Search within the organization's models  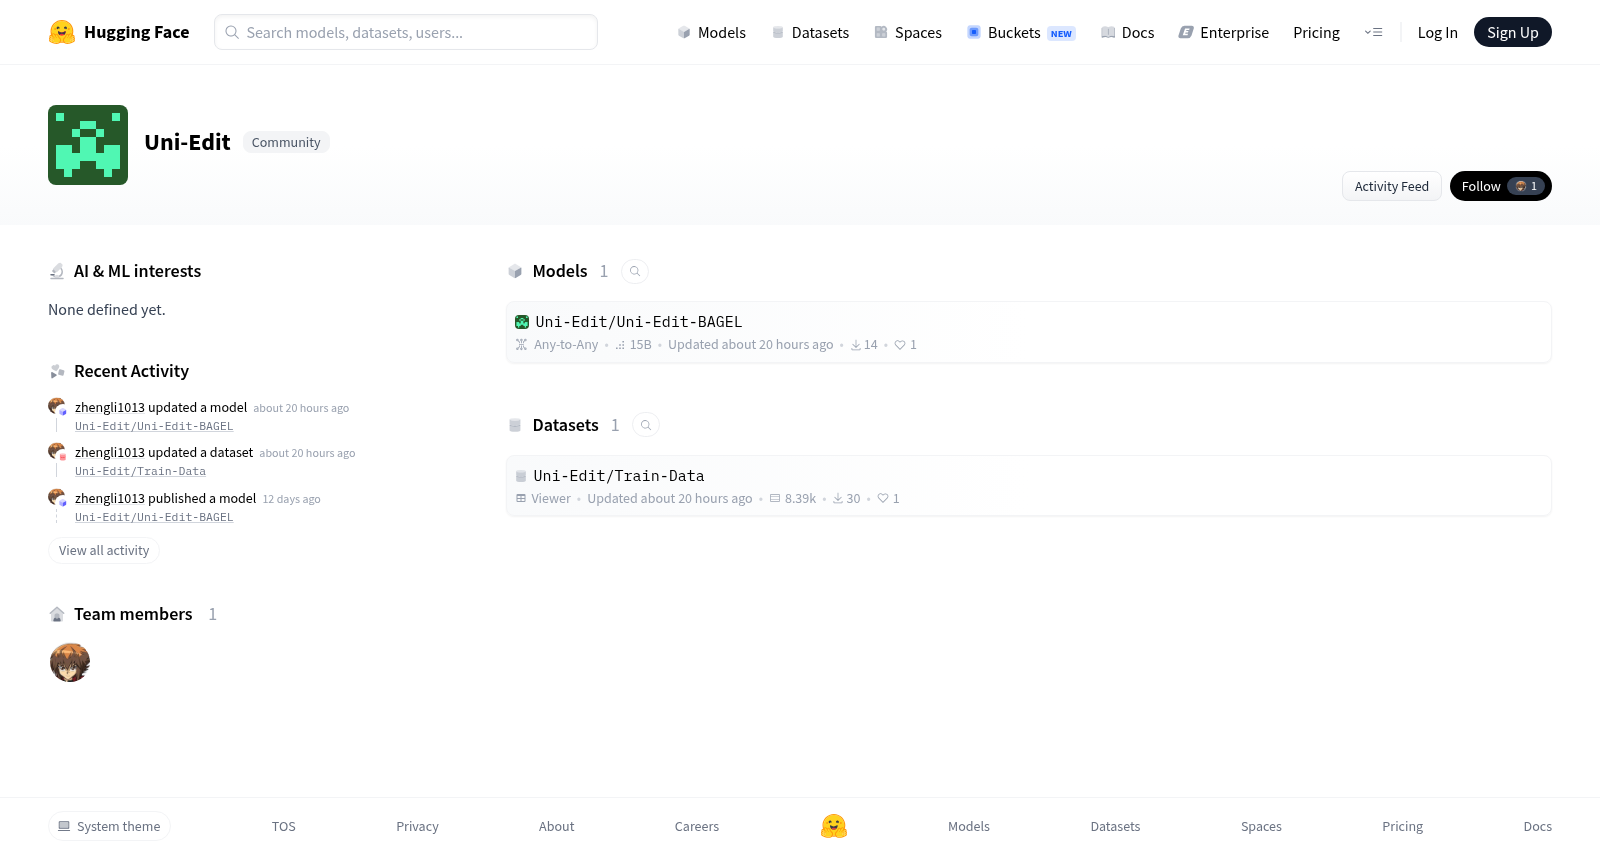point(635,271)
